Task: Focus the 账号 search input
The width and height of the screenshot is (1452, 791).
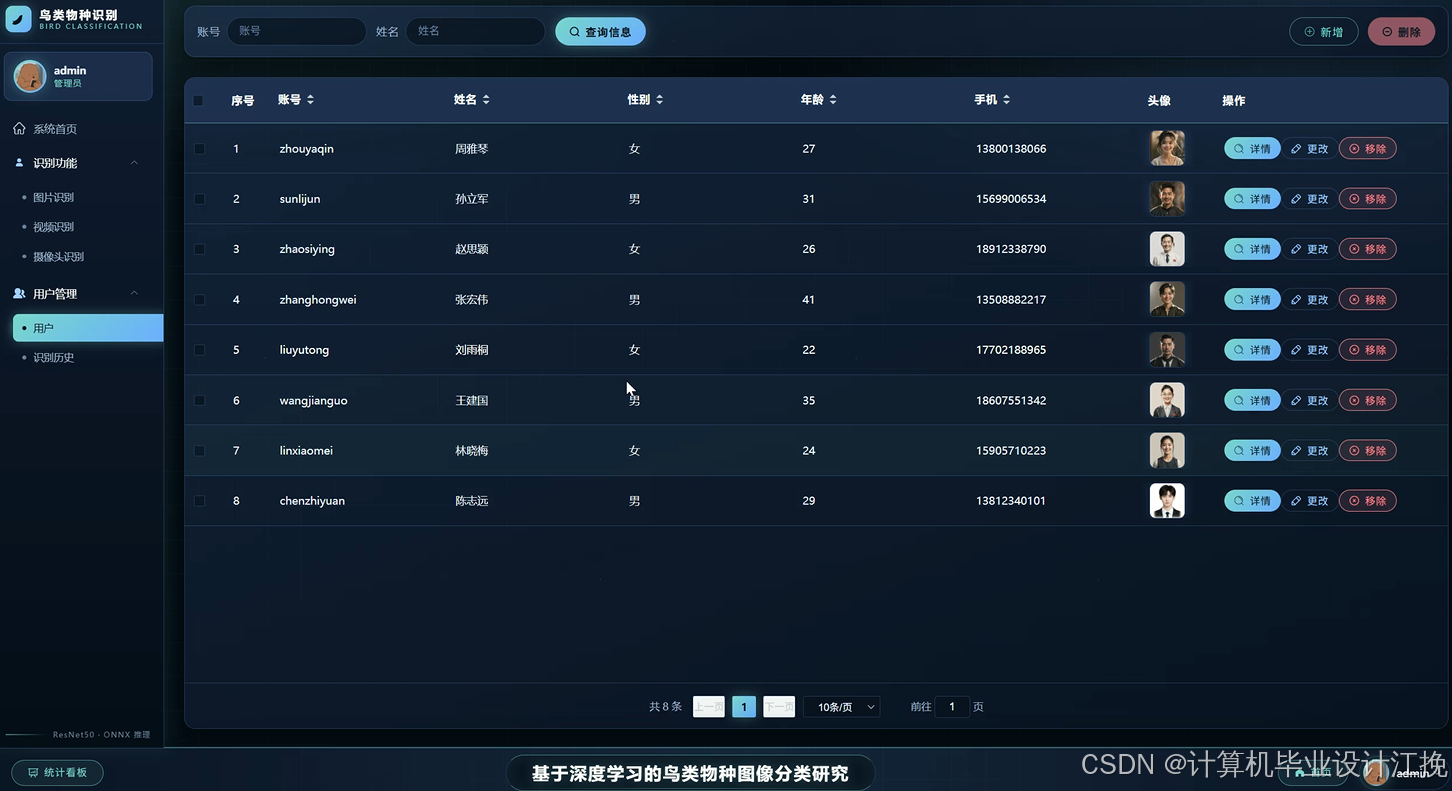Action: (x=297, y=31)
